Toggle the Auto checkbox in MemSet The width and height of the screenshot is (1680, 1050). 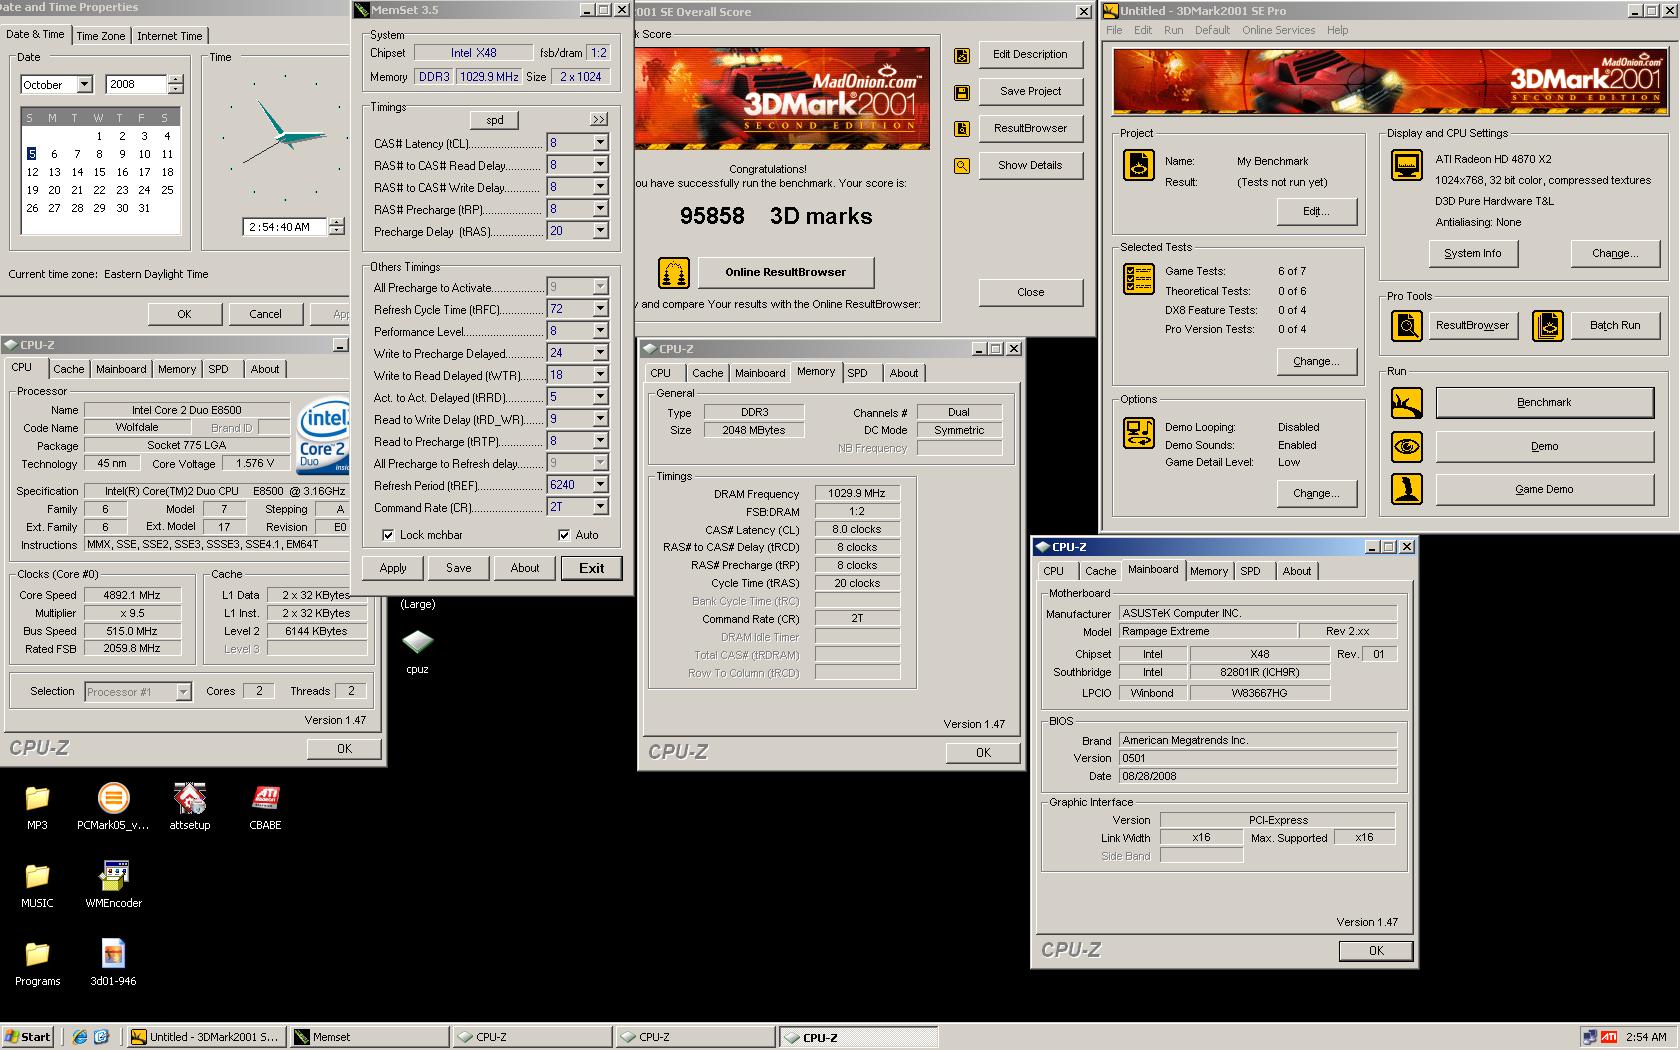click(564, 535)
